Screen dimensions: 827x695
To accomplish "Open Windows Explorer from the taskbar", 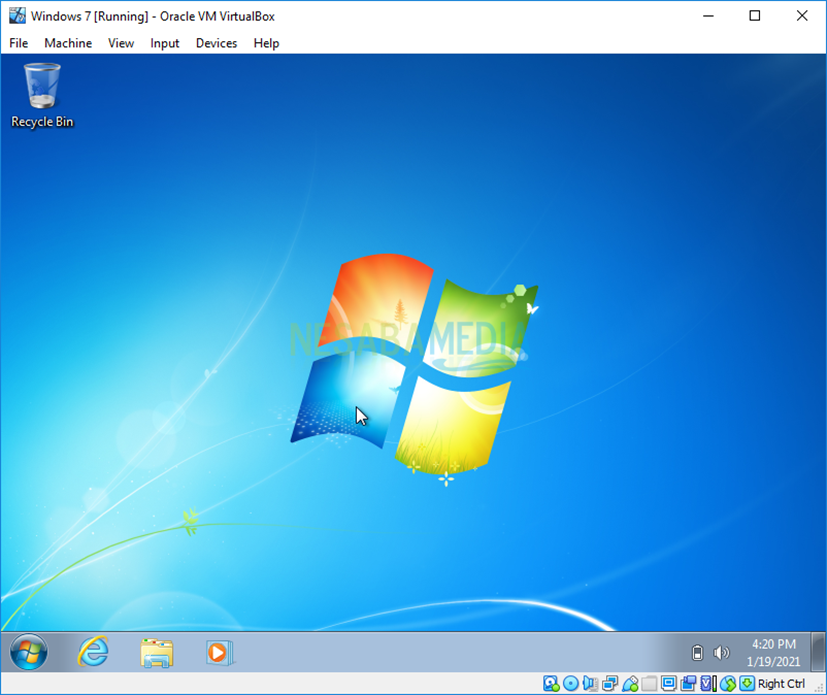I will [156, 653].
